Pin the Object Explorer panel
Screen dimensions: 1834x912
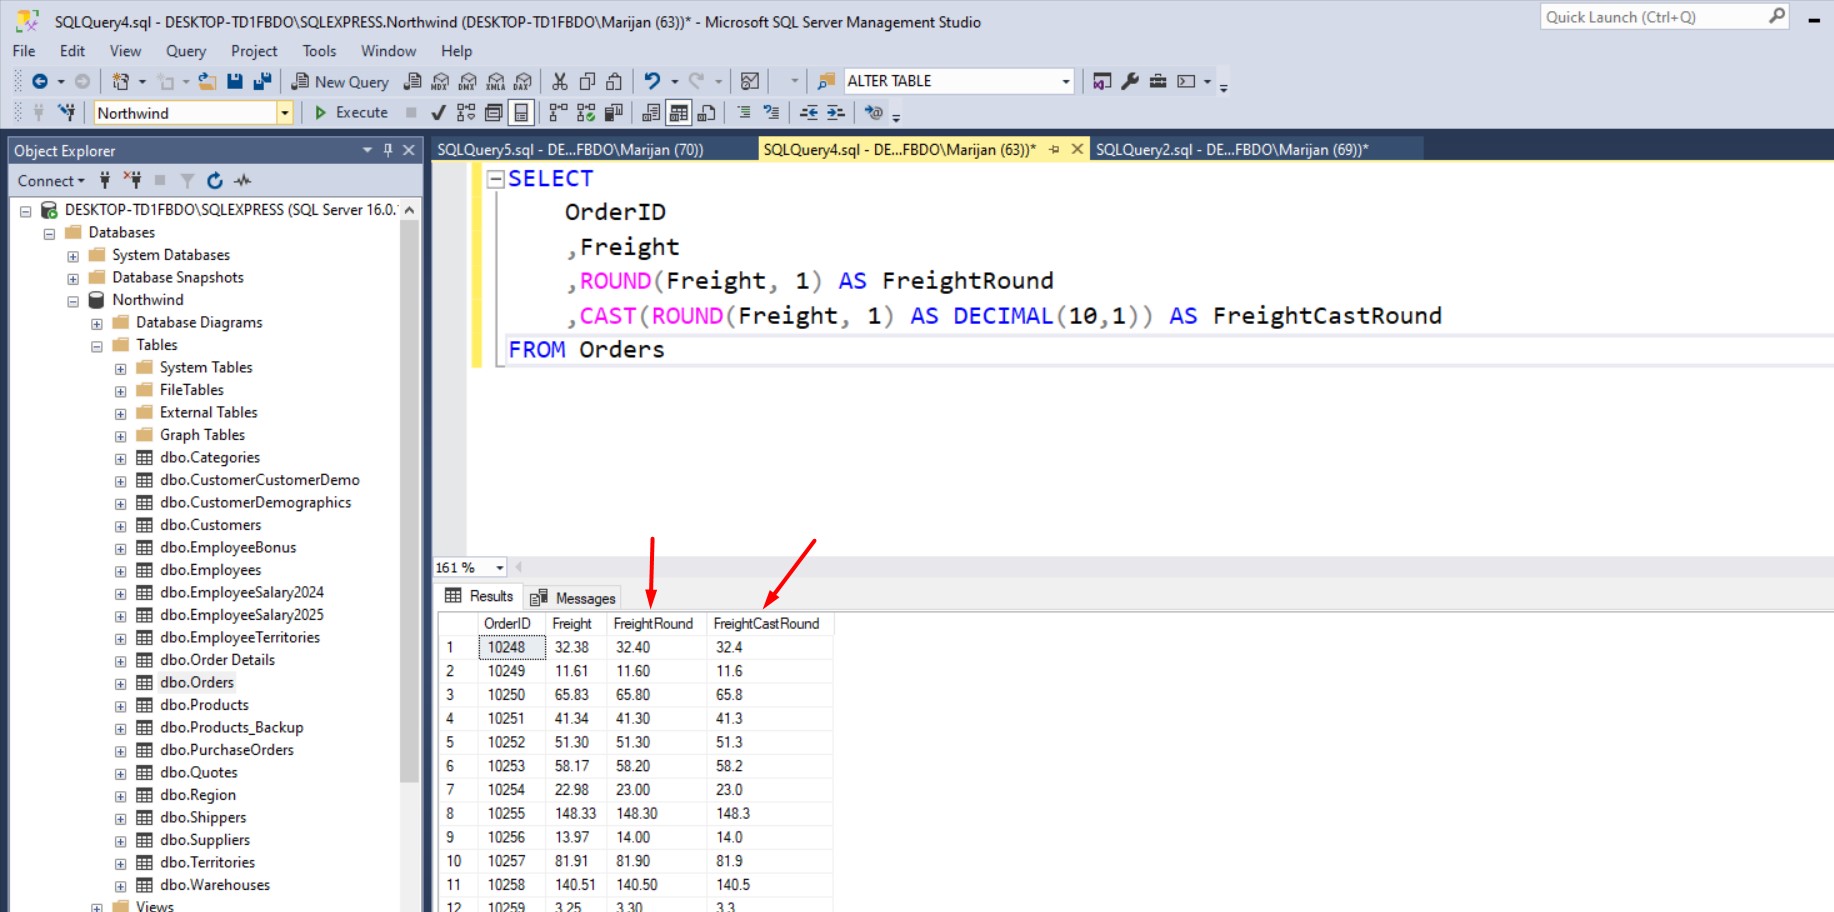tap(388, 150)
